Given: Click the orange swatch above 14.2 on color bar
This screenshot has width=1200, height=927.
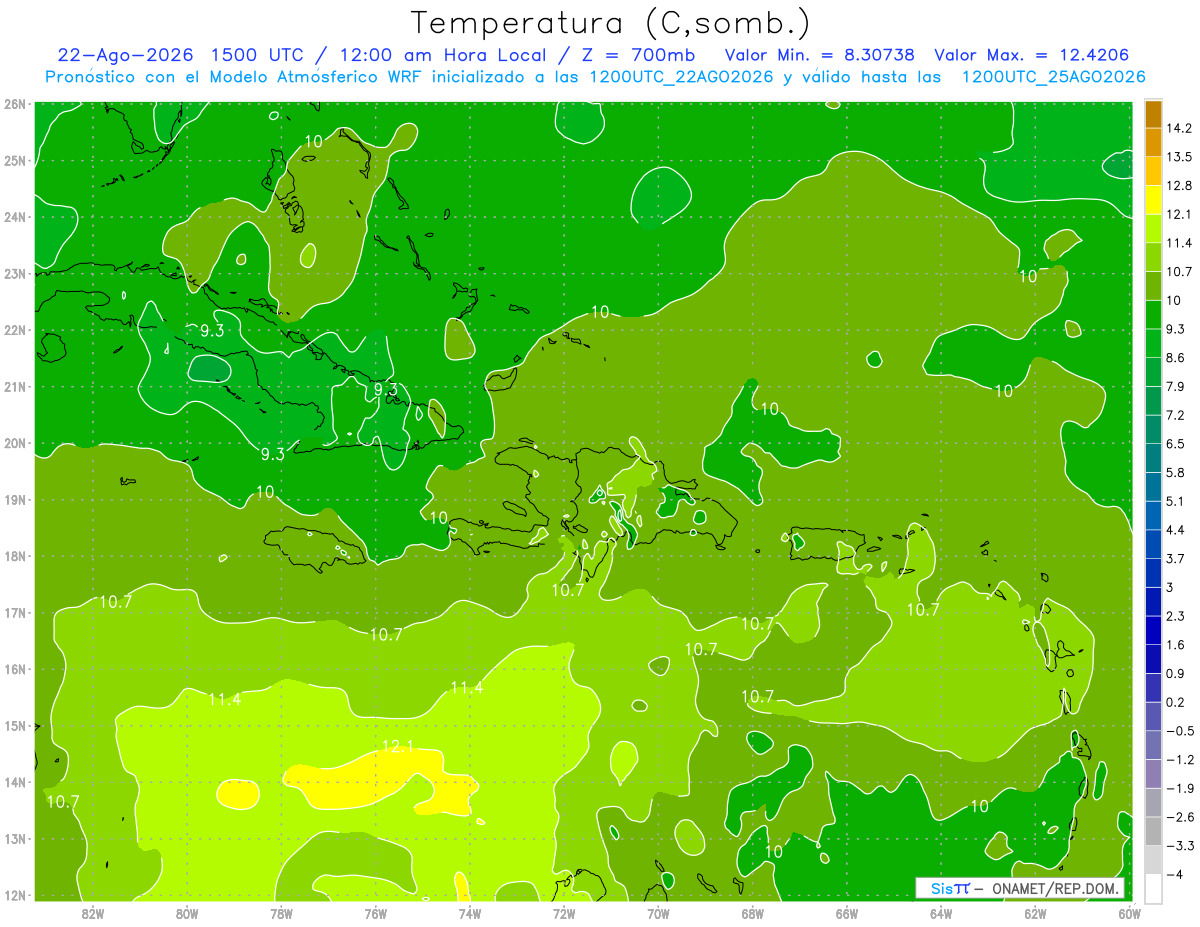Looking at the screenshot, I should pos(1153,114).
